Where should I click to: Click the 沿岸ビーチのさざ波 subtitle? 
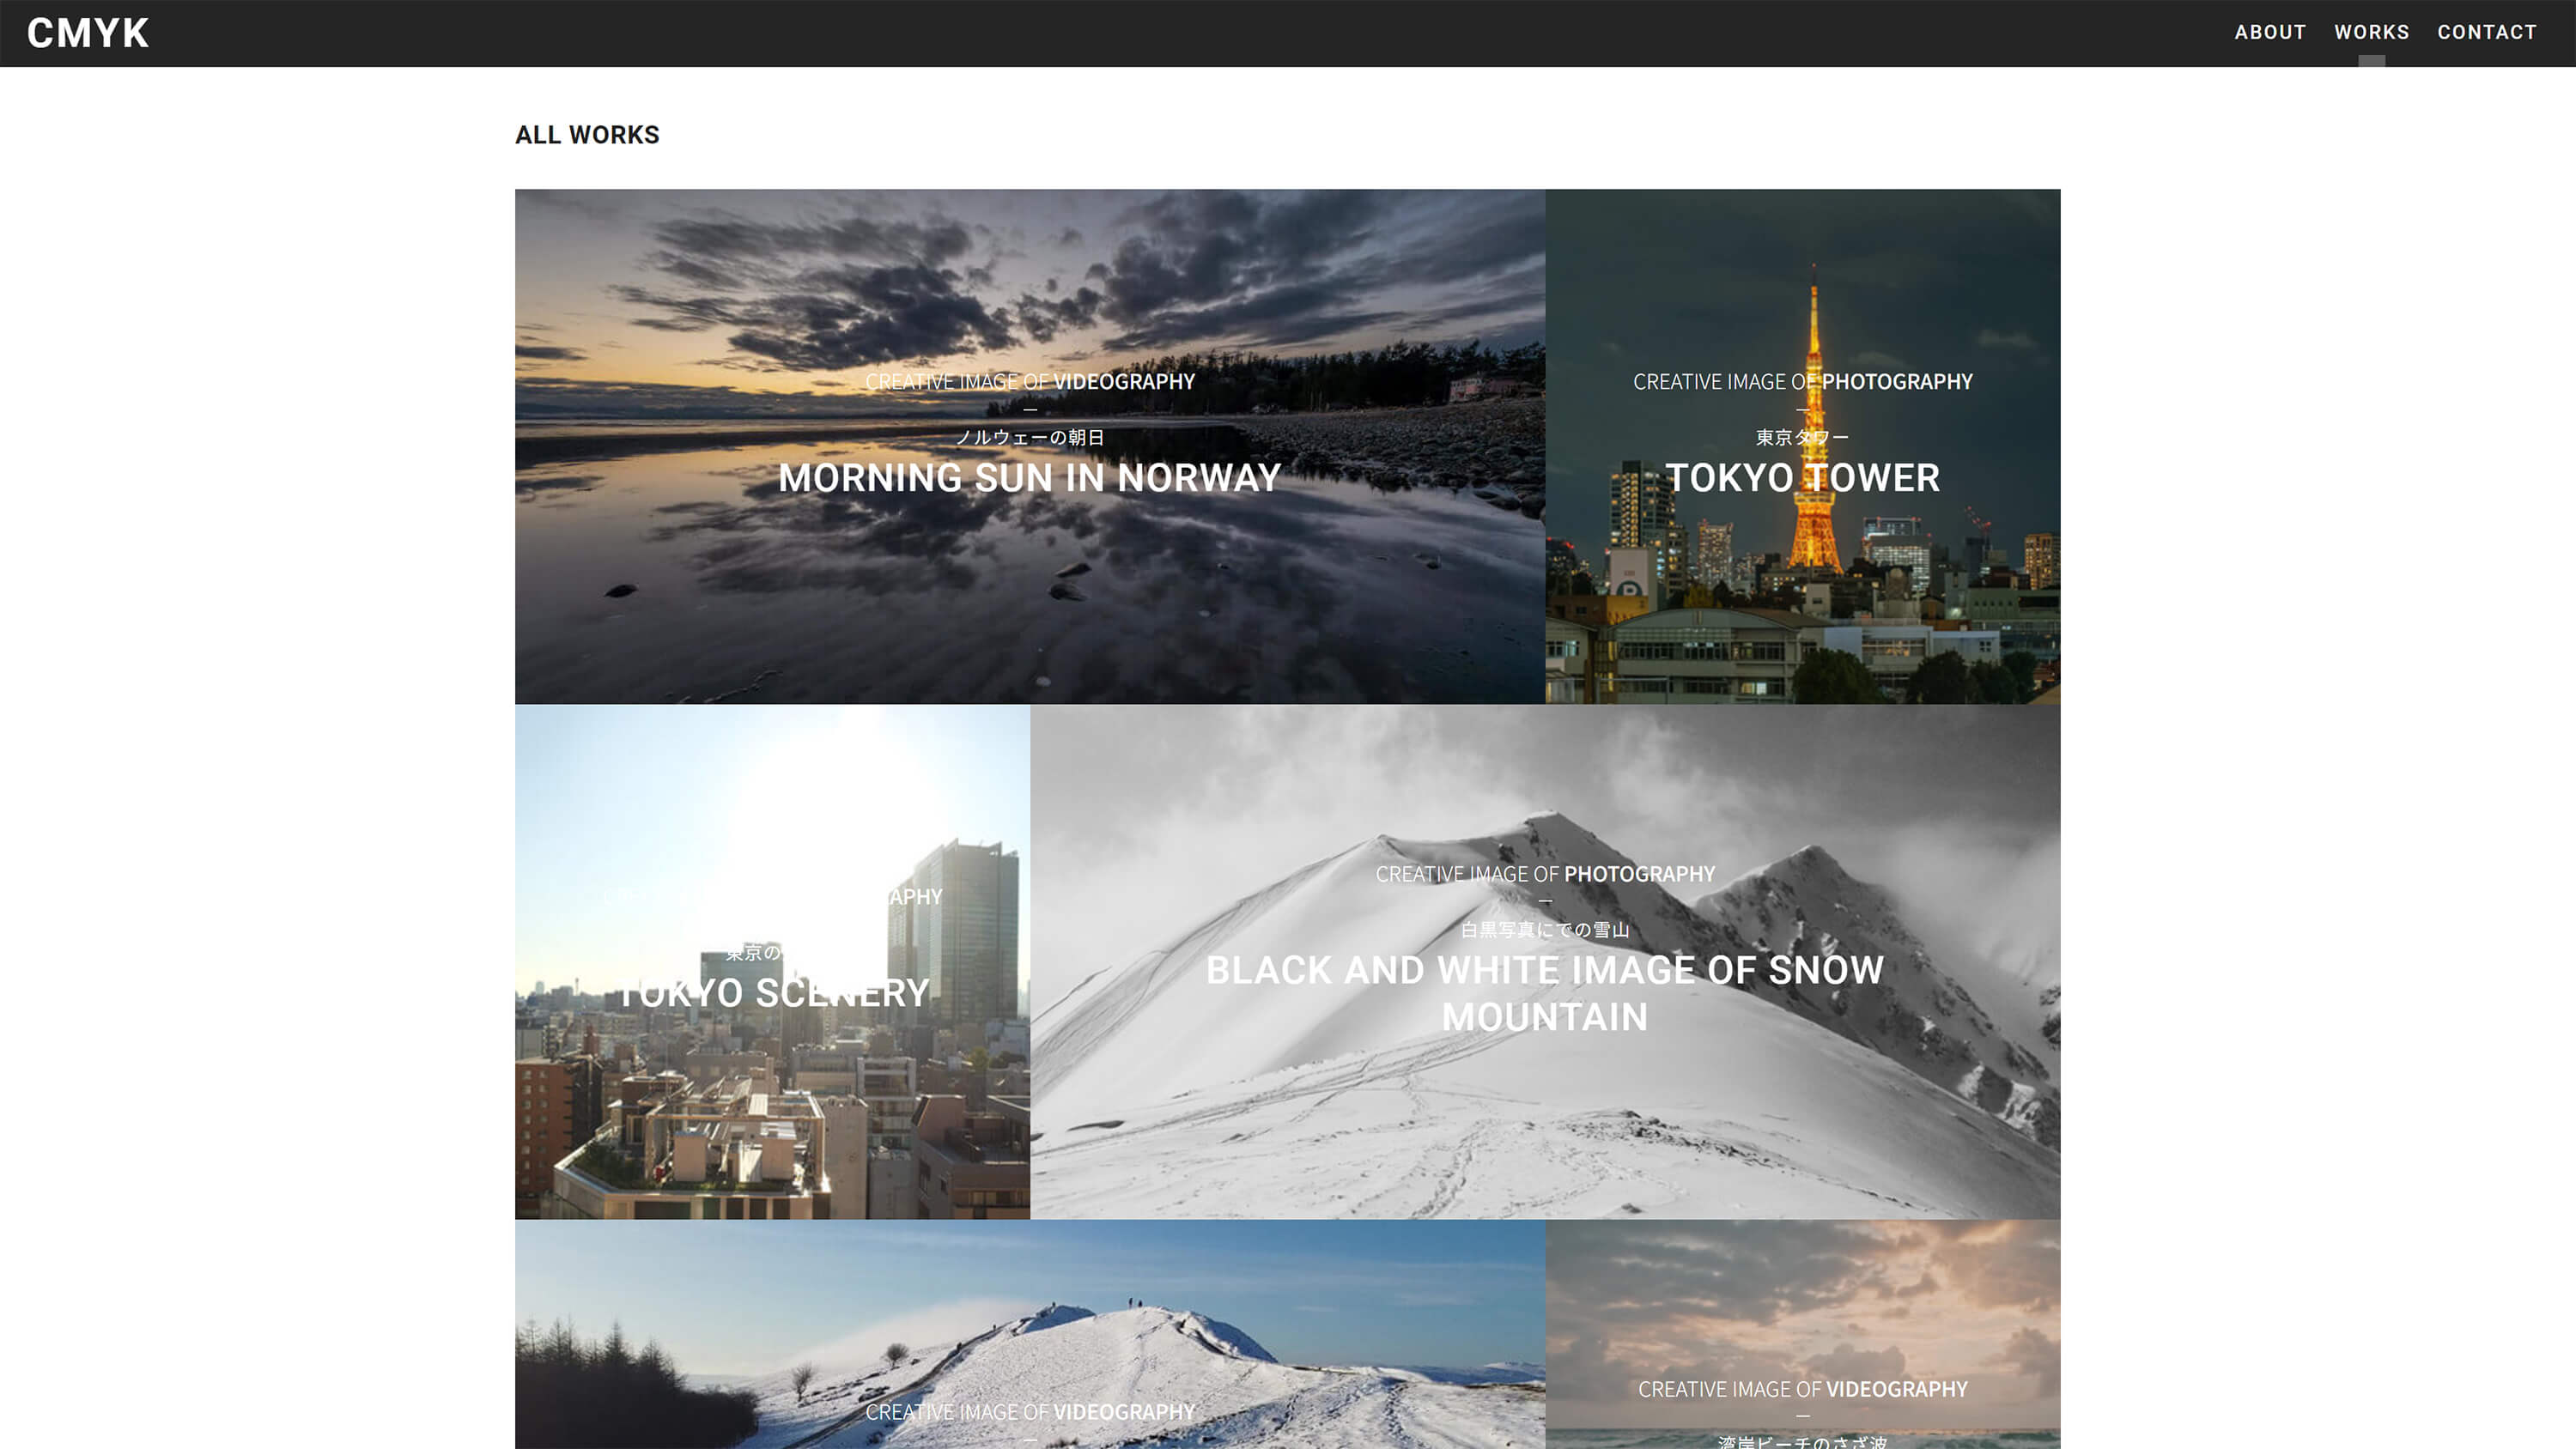pos(1802,1441)
